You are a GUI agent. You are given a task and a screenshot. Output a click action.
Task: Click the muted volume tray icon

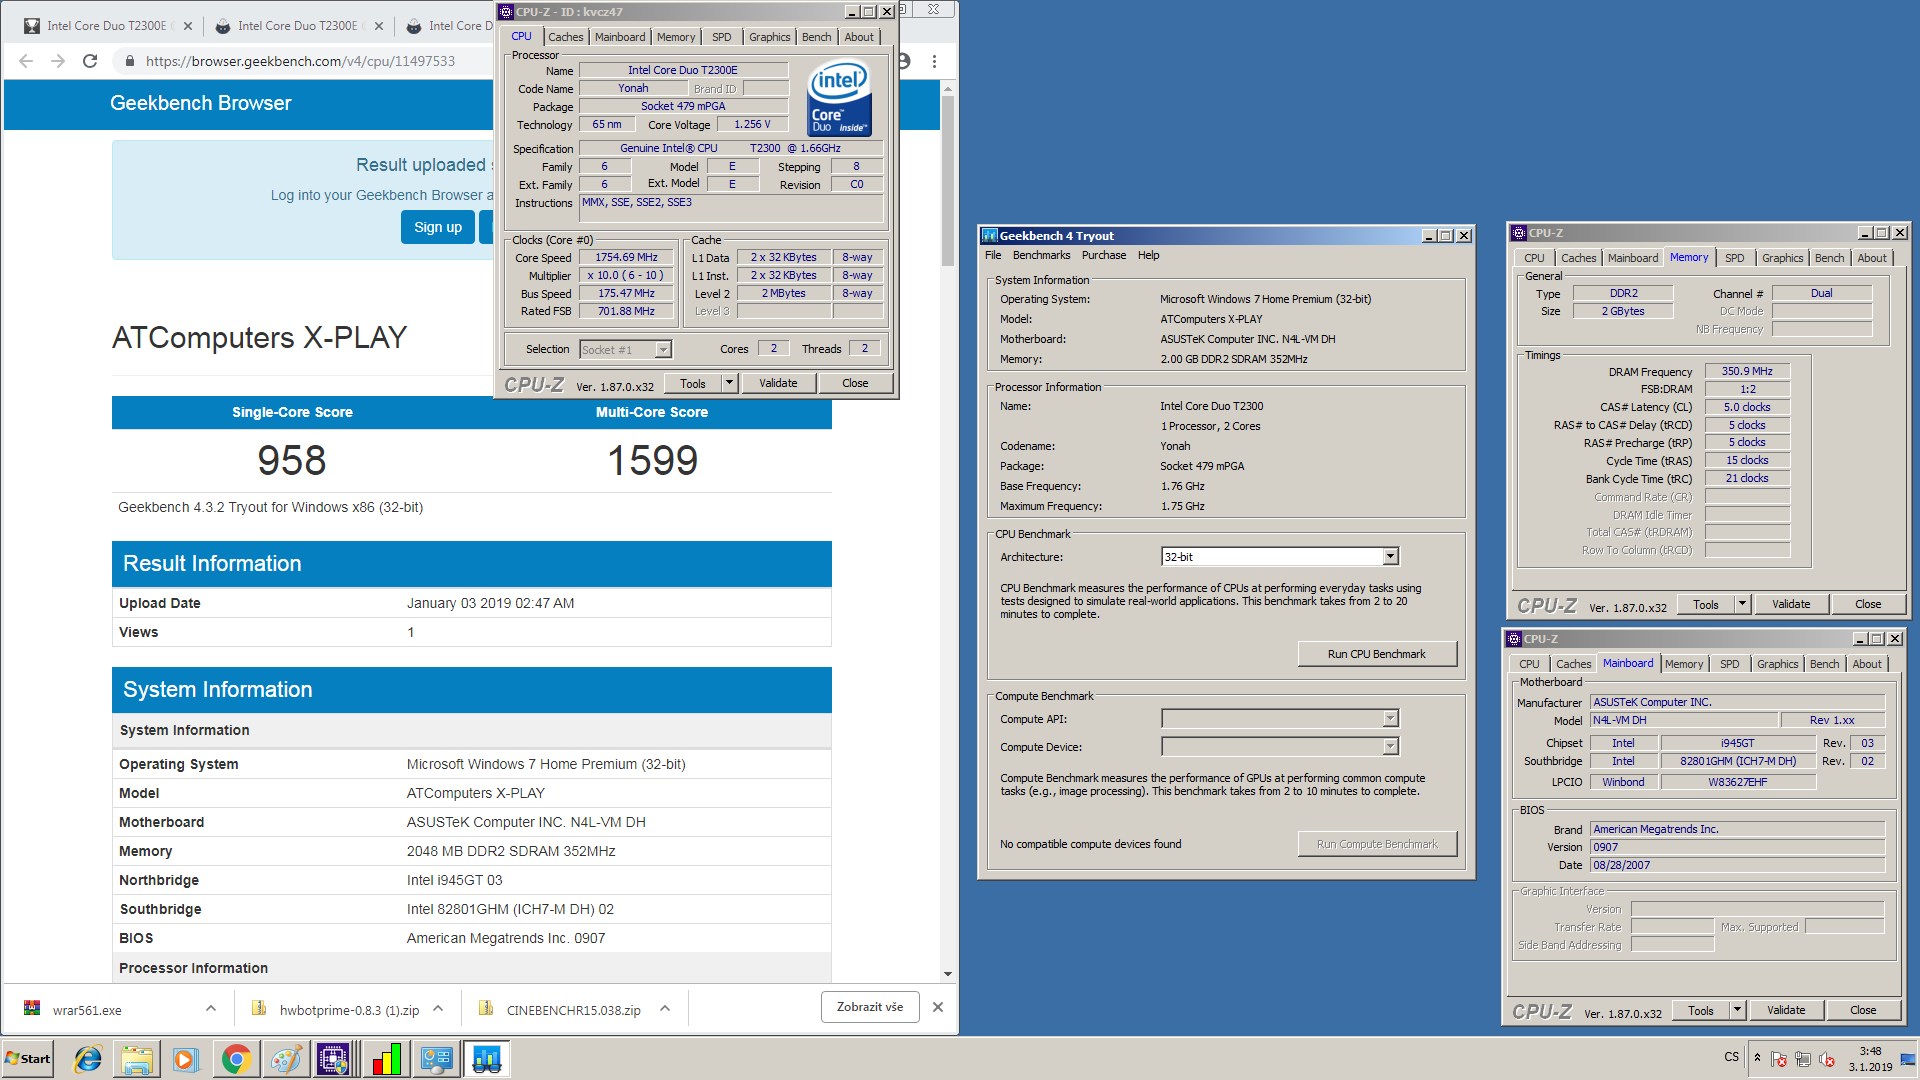(1827, 1059)
